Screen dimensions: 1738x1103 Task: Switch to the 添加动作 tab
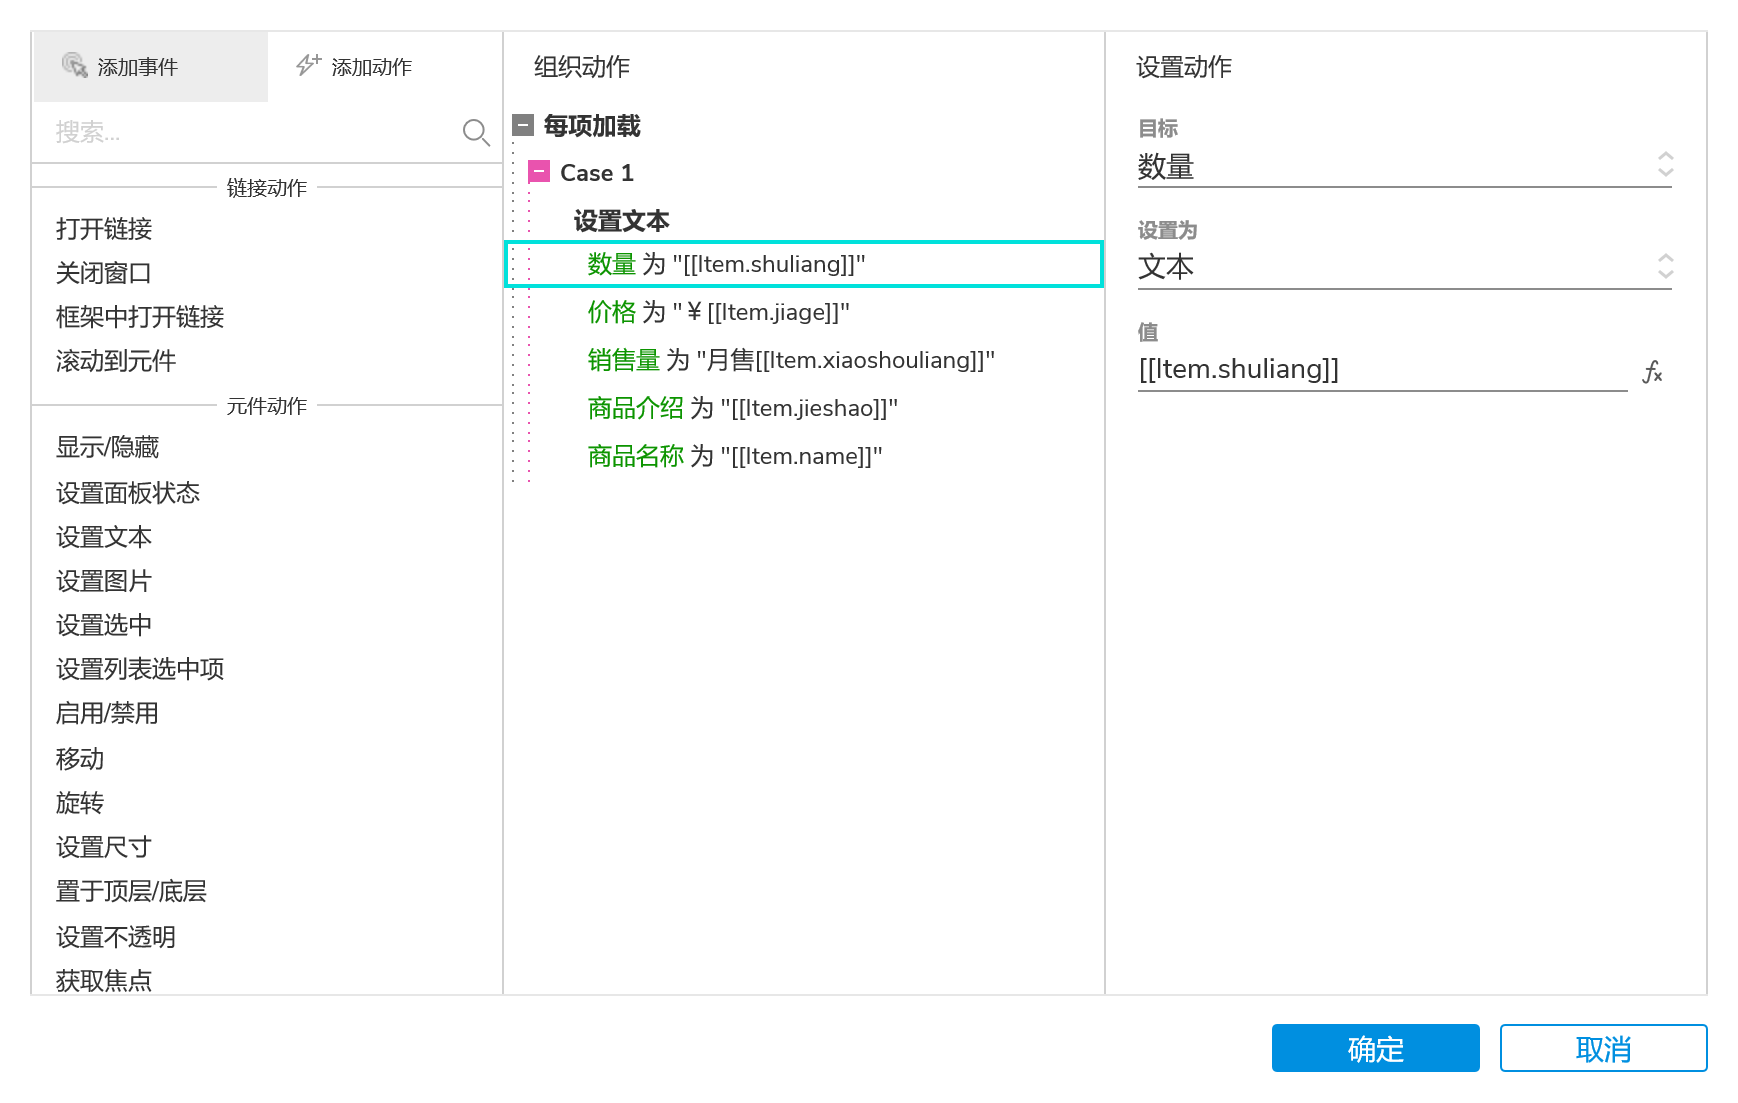(371, 67)
